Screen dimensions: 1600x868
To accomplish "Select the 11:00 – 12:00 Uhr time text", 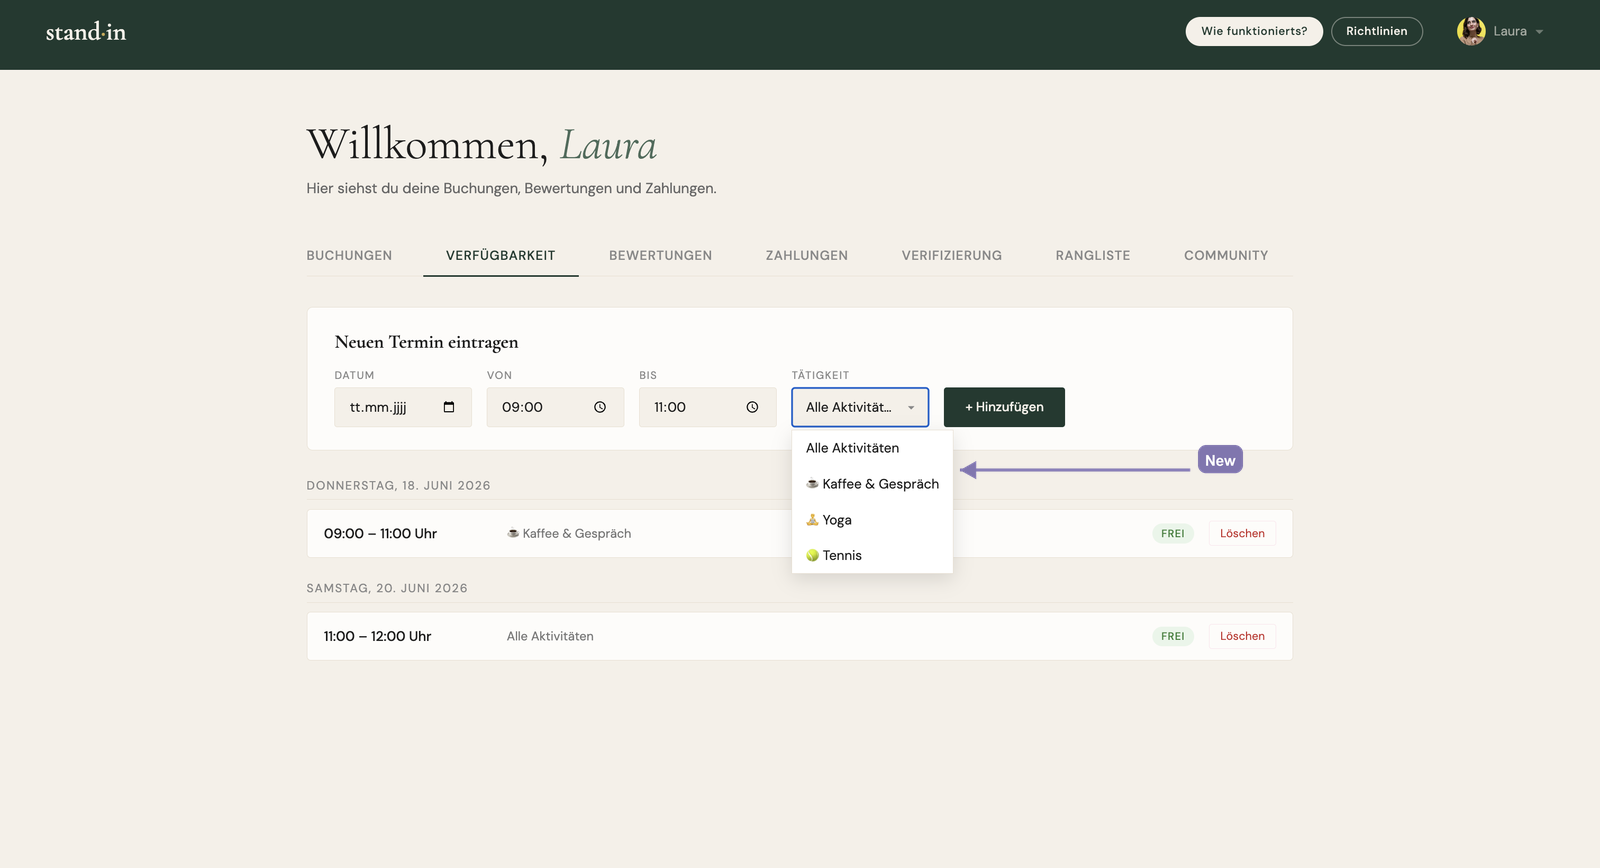I will pyautogui.click(x=377, y=636).
